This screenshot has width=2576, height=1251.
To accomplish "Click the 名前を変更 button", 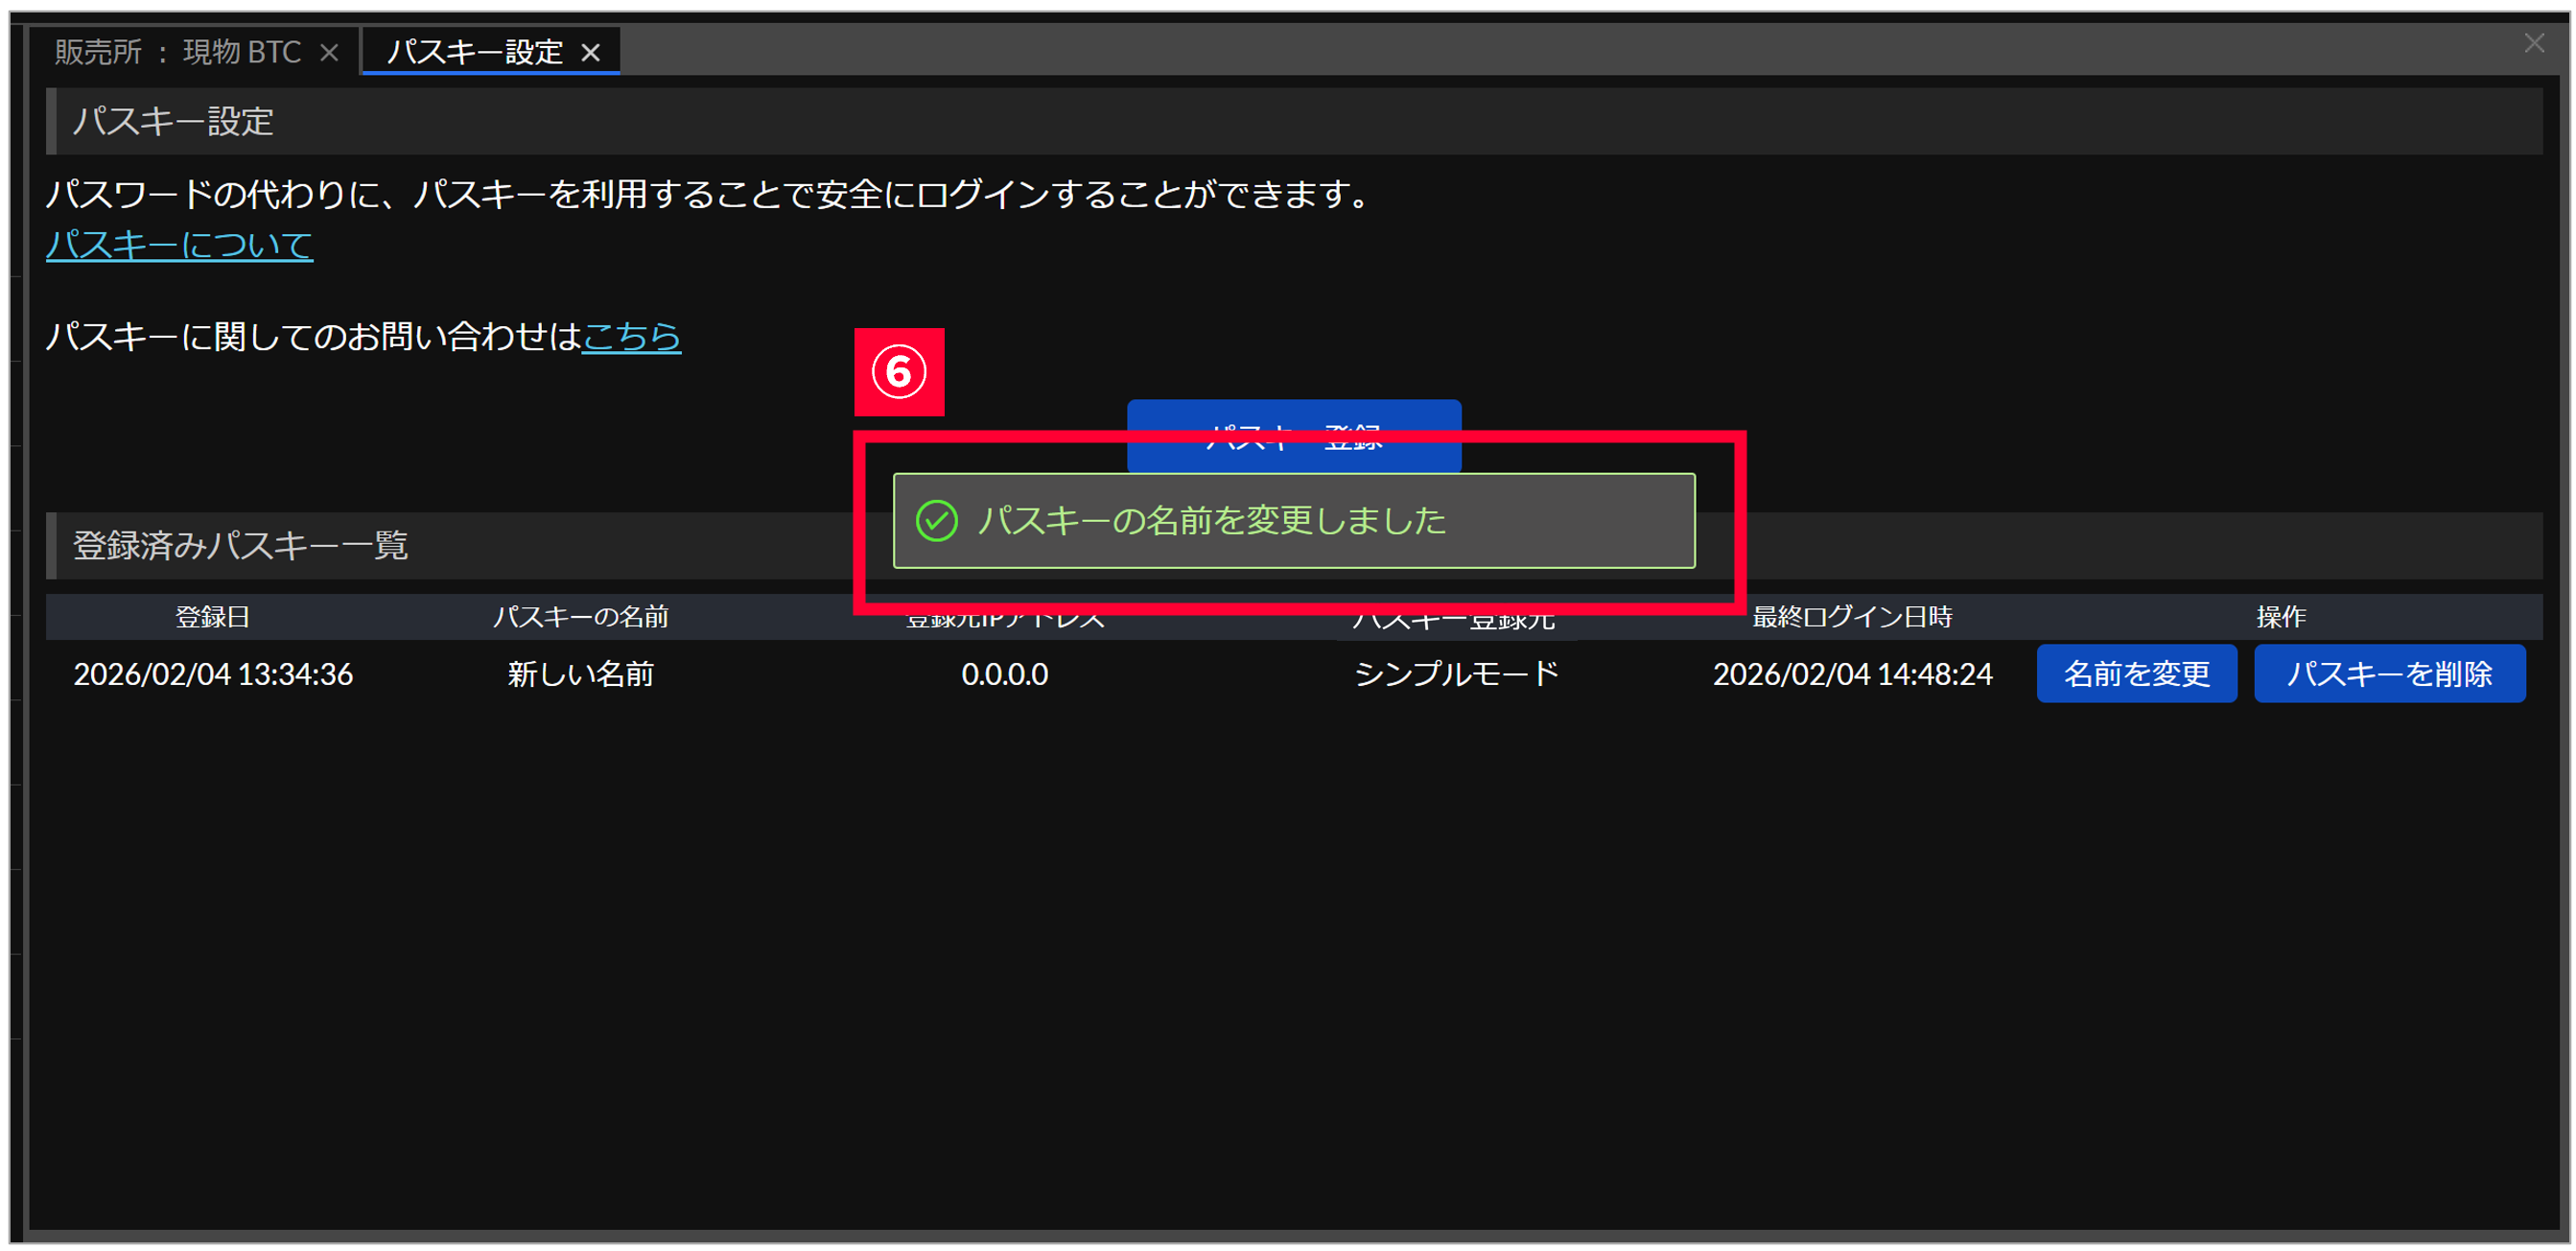I will click(x=2136, y=674).
